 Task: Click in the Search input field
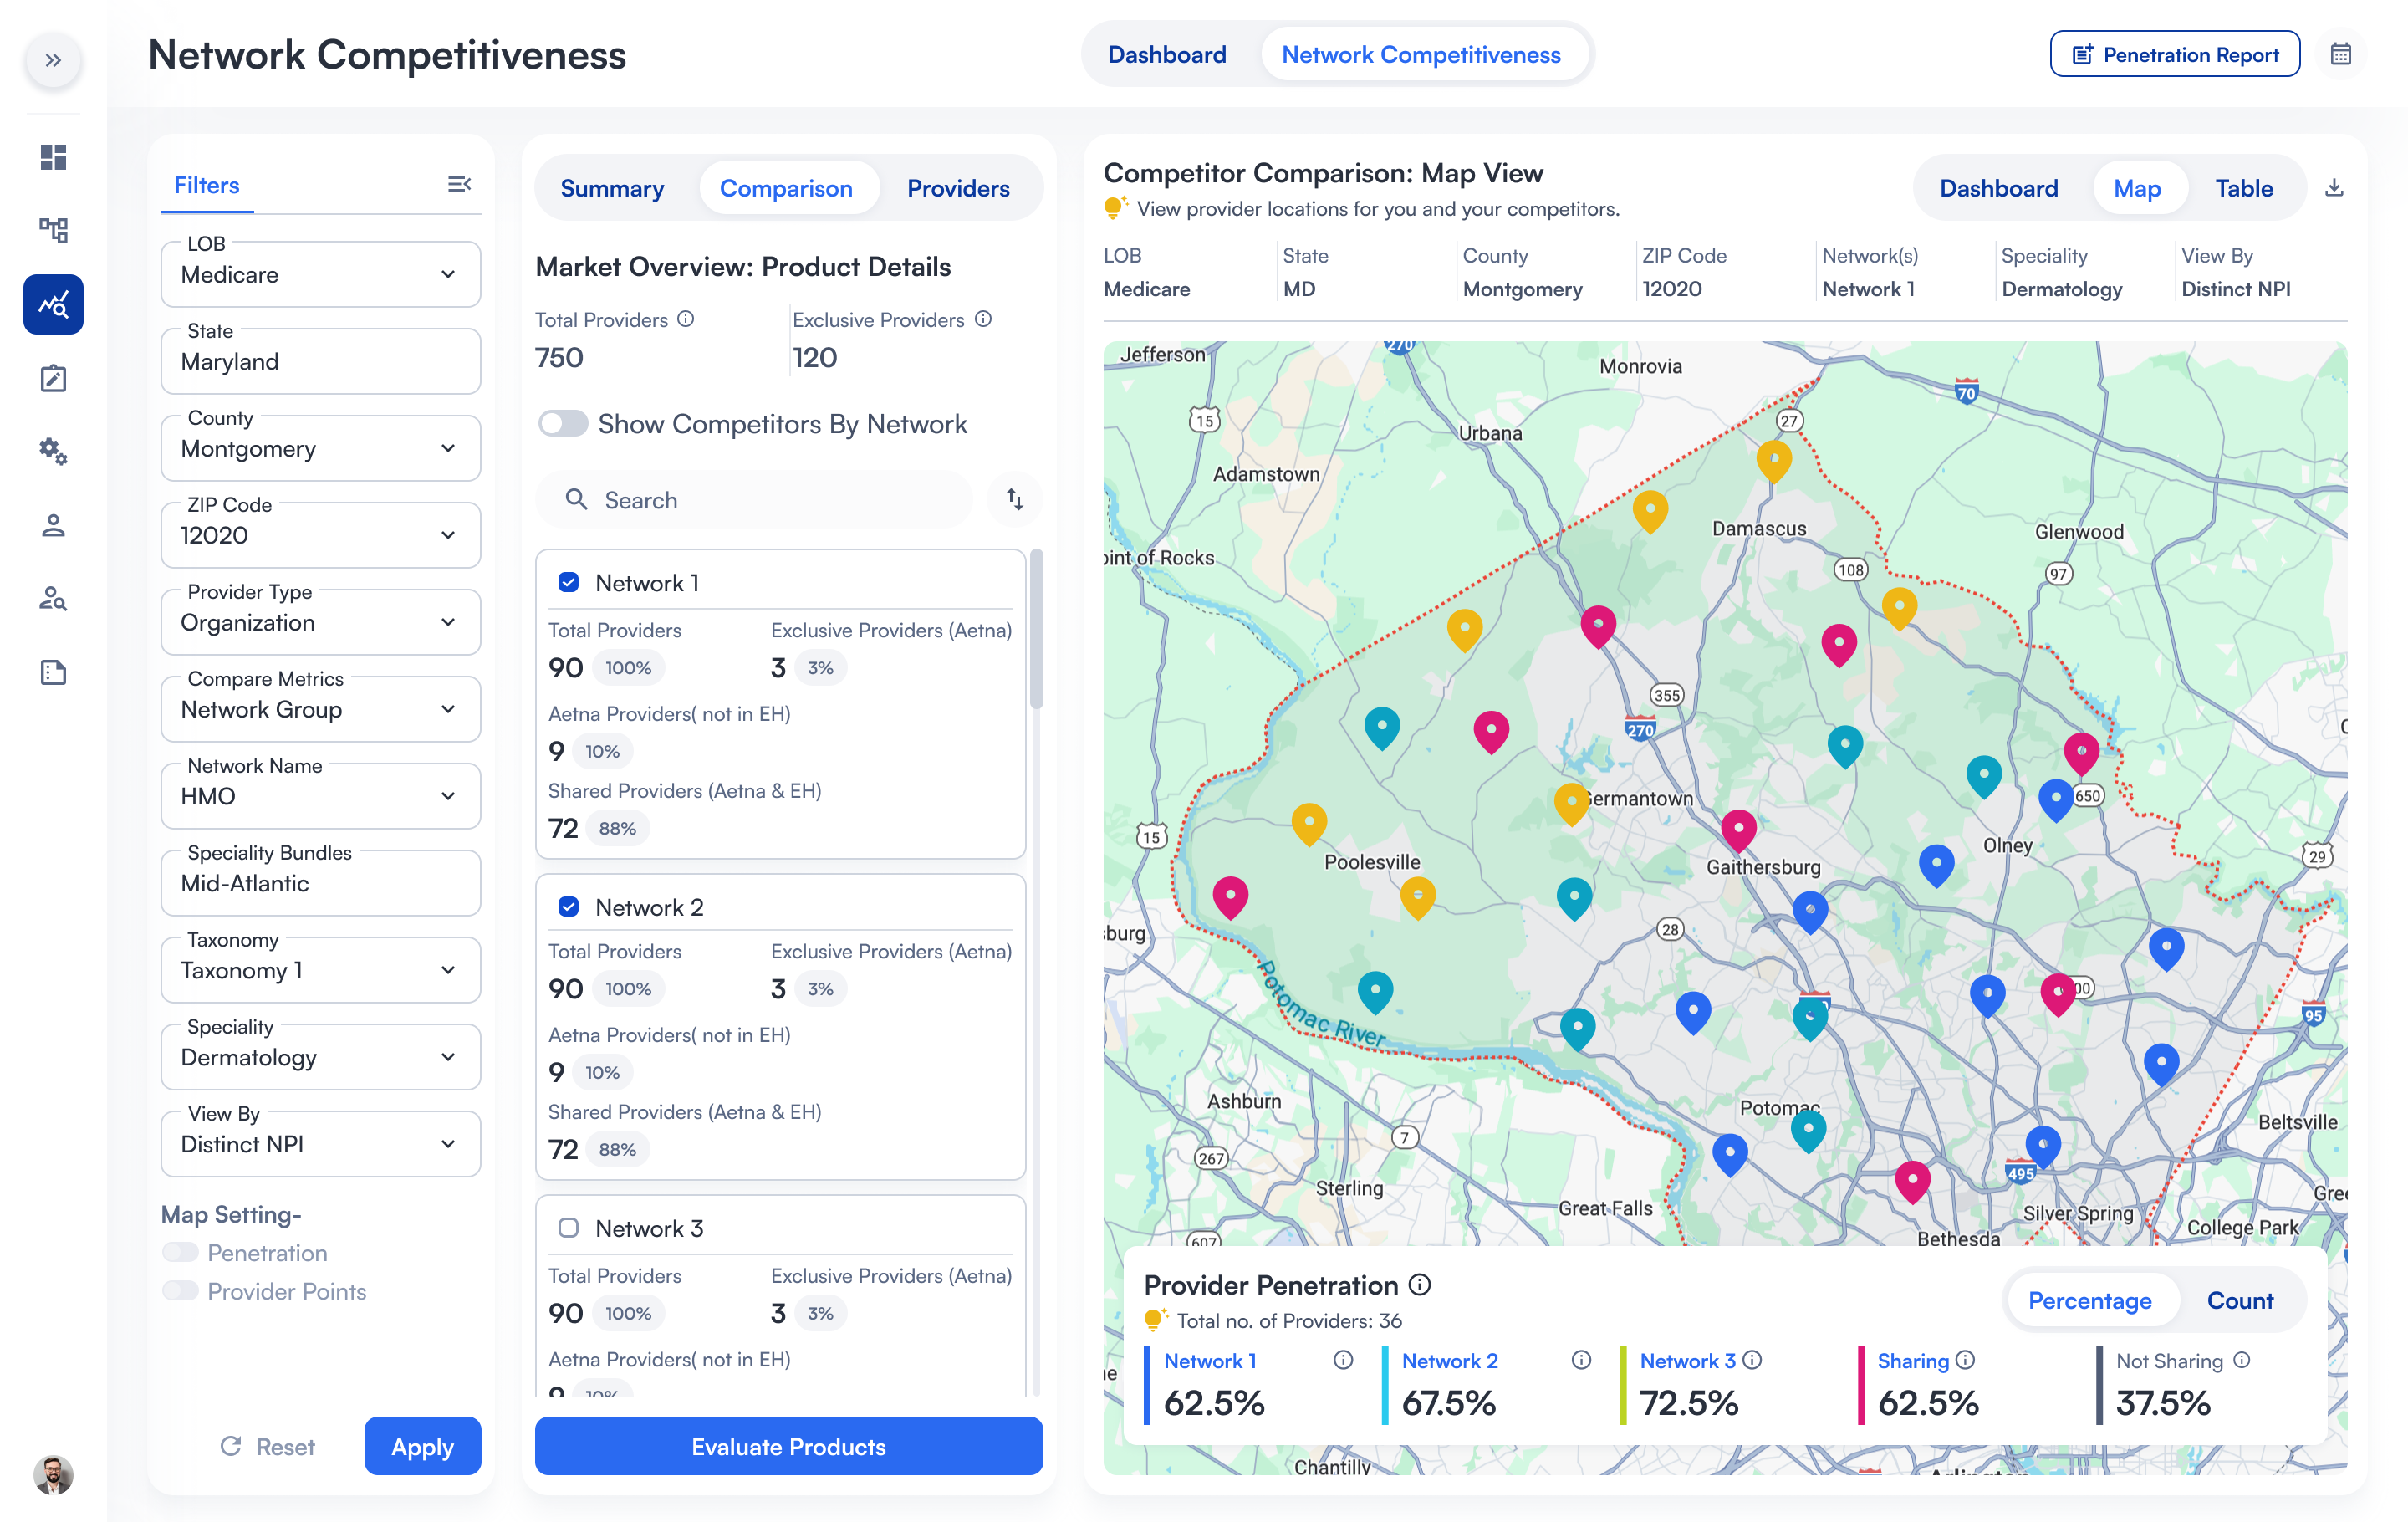[770, 500]
